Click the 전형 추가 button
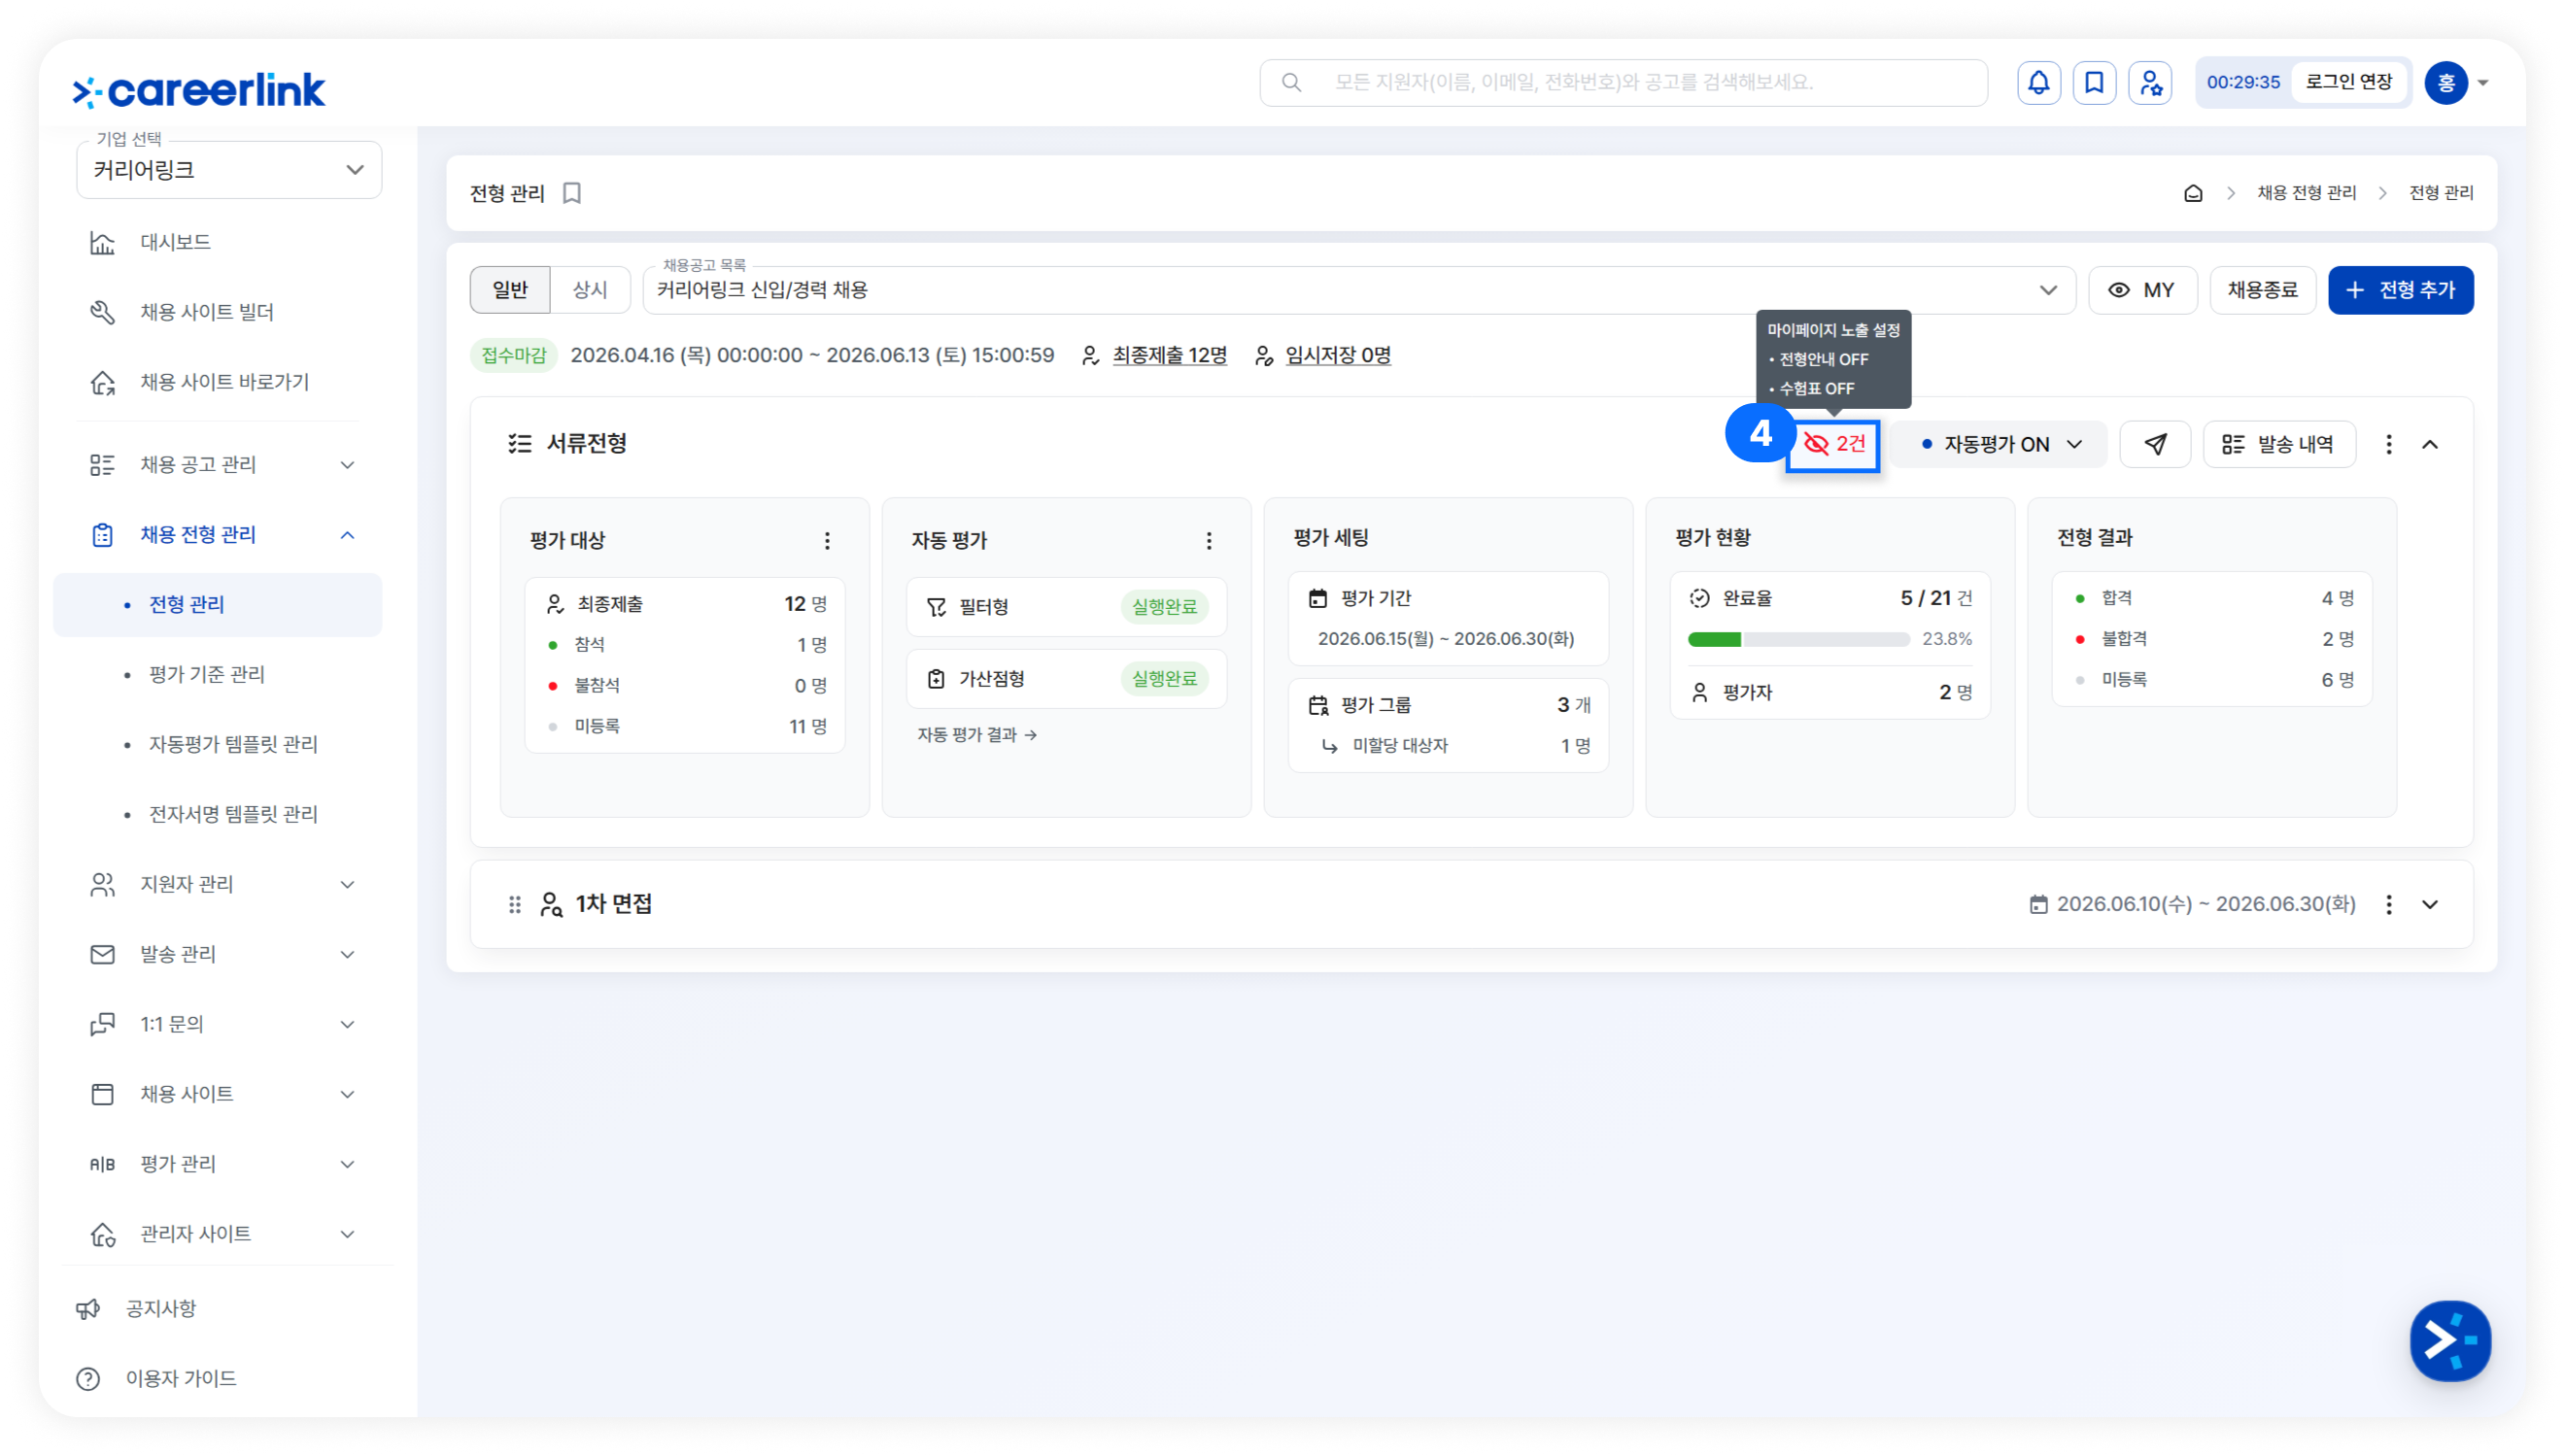The height and width of the screenshot is (1456, 2565). (x=2400, y=290)
